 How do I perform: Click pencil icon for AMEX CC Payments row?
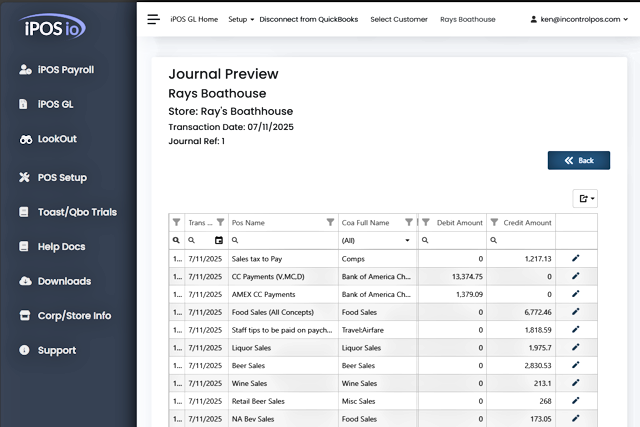575,295
